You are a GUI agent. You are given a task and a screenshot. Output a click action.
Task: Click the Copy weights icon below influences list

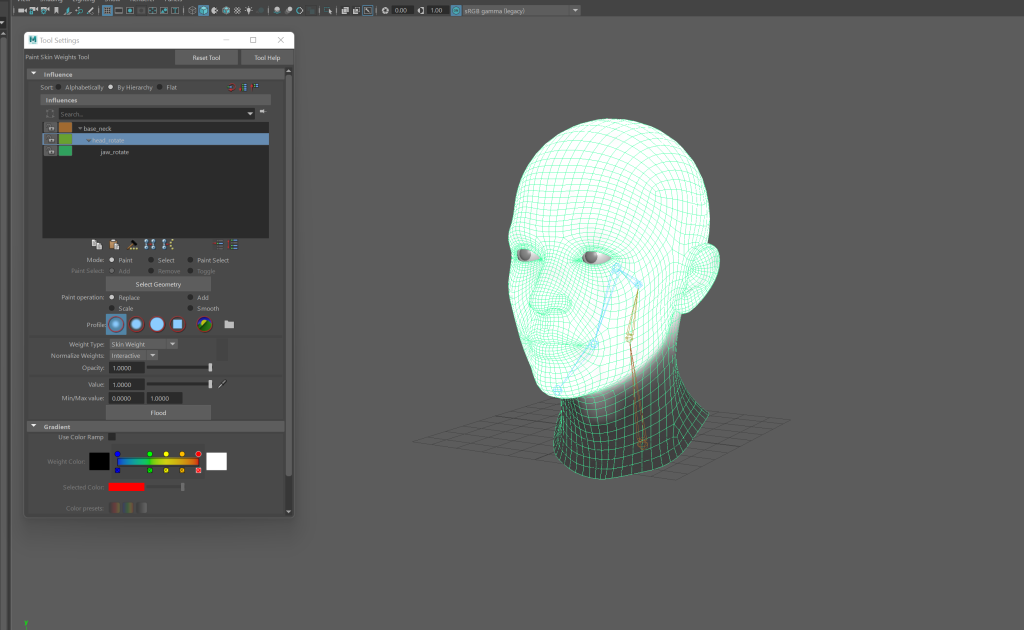(97, 244)
